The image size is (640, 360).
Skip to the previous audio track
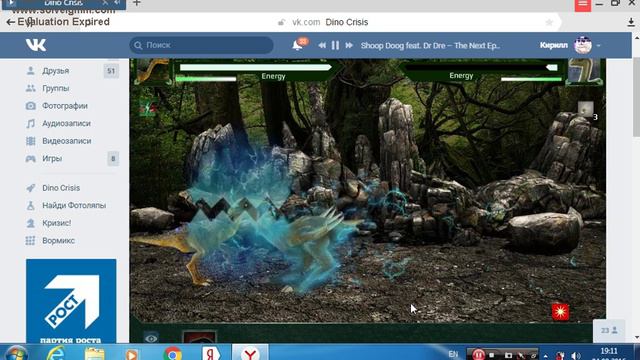tap(322, 45)
